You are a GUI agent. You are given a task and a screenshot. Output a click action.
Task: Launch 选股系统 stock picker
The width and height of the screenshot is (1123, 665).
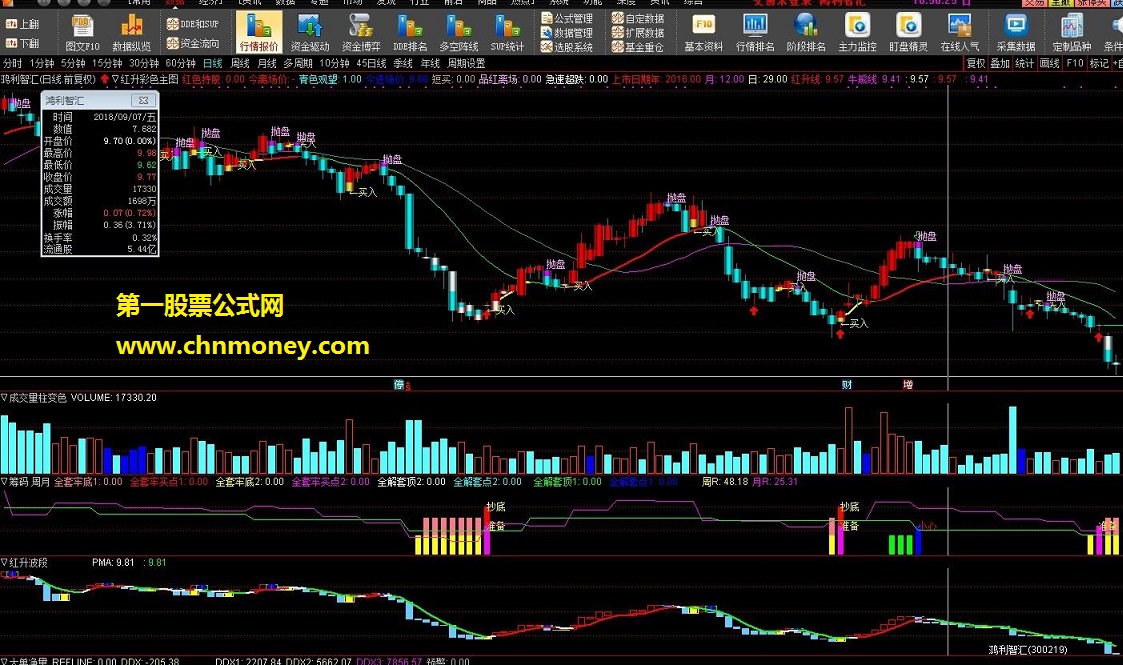tap(567, 47)
